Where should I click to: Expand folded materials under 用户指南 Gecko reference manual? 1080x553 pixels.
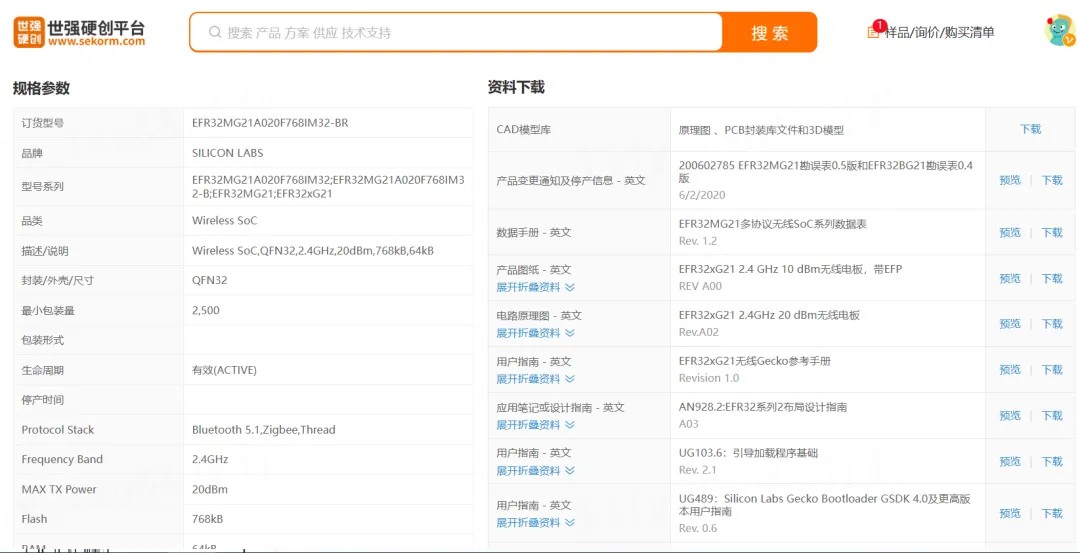click(x=535, y=379)
